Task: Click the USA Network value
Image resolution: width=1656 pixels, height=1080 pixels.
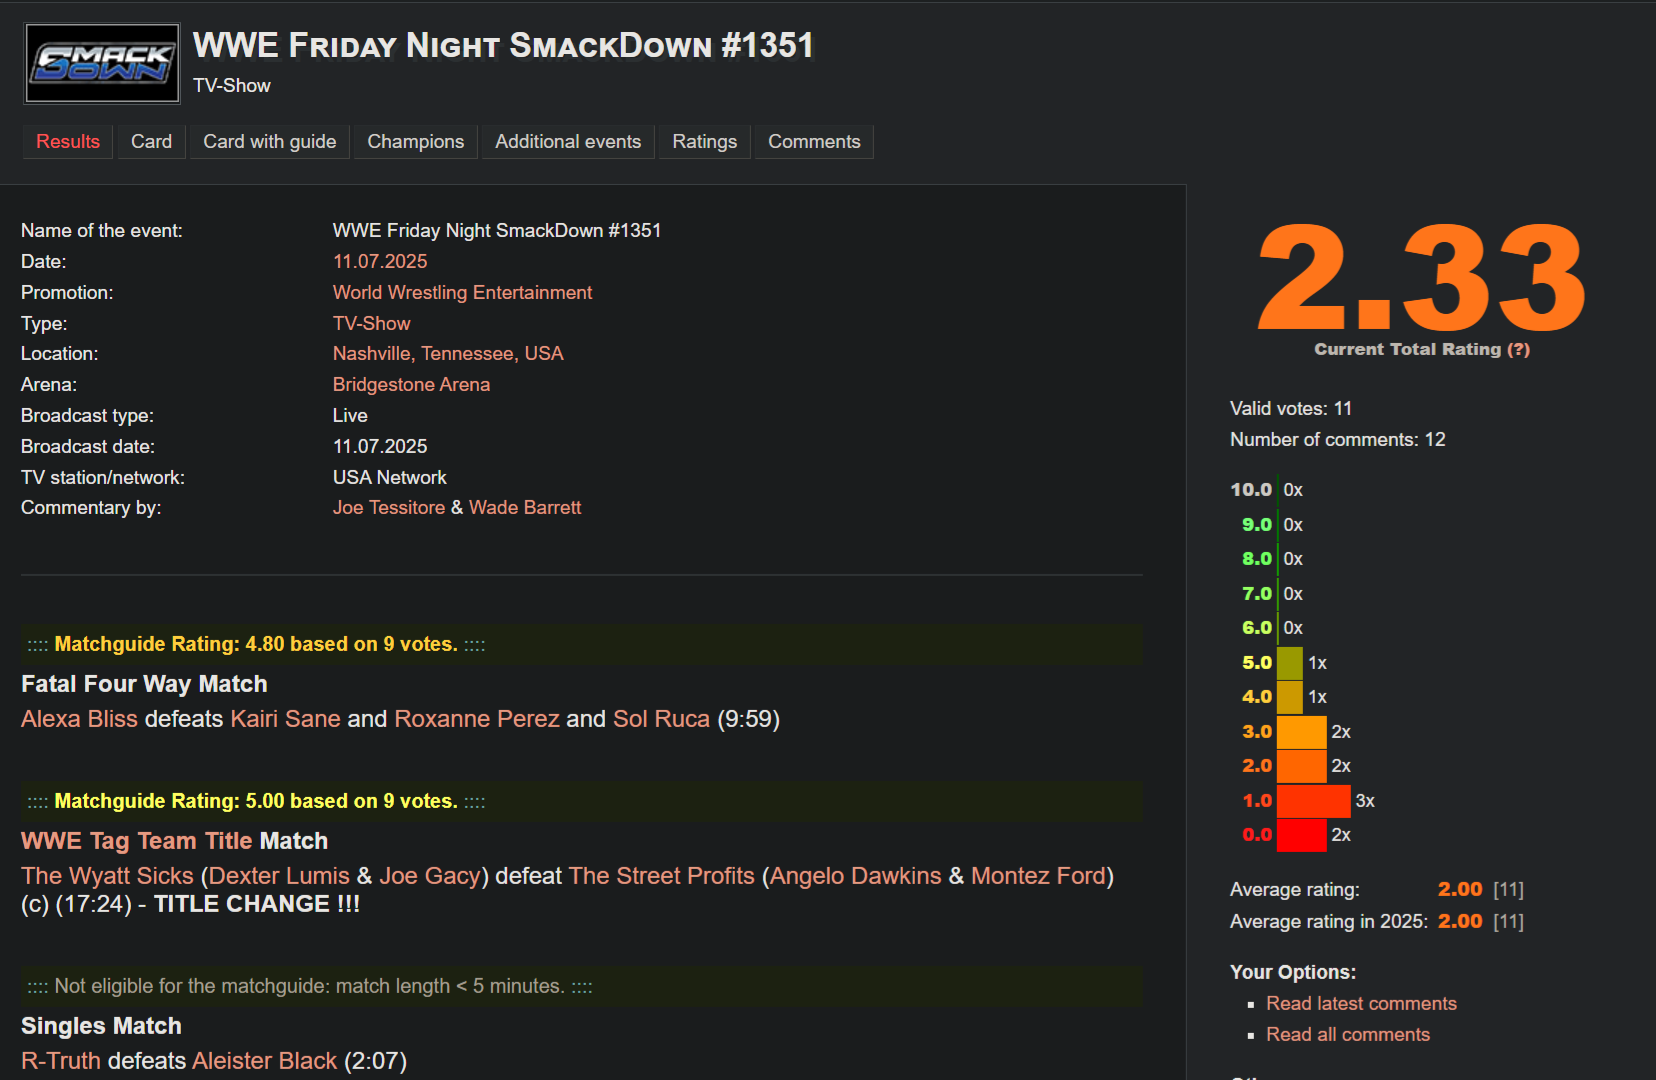Action: pos(390,477)
